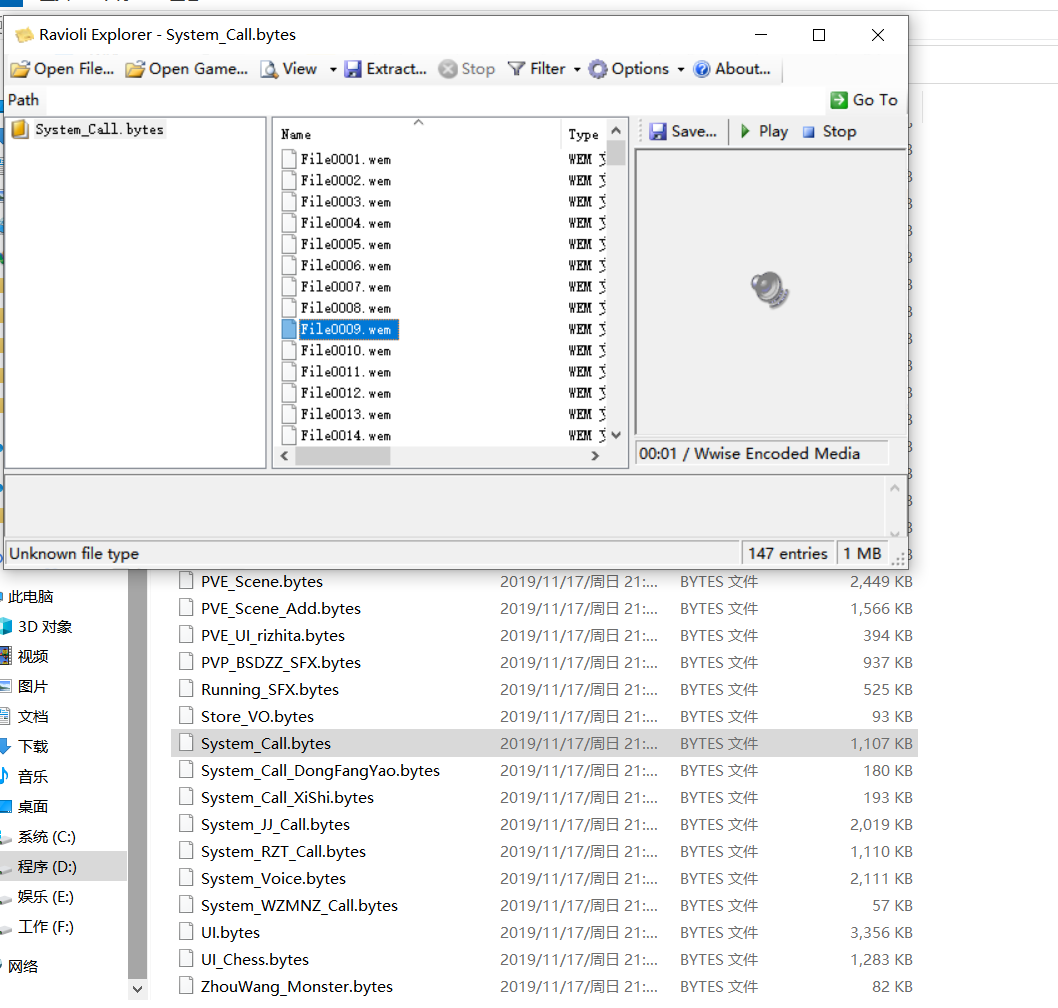
Task: Select File0007.wem in the list
Action: pos(337,287)
